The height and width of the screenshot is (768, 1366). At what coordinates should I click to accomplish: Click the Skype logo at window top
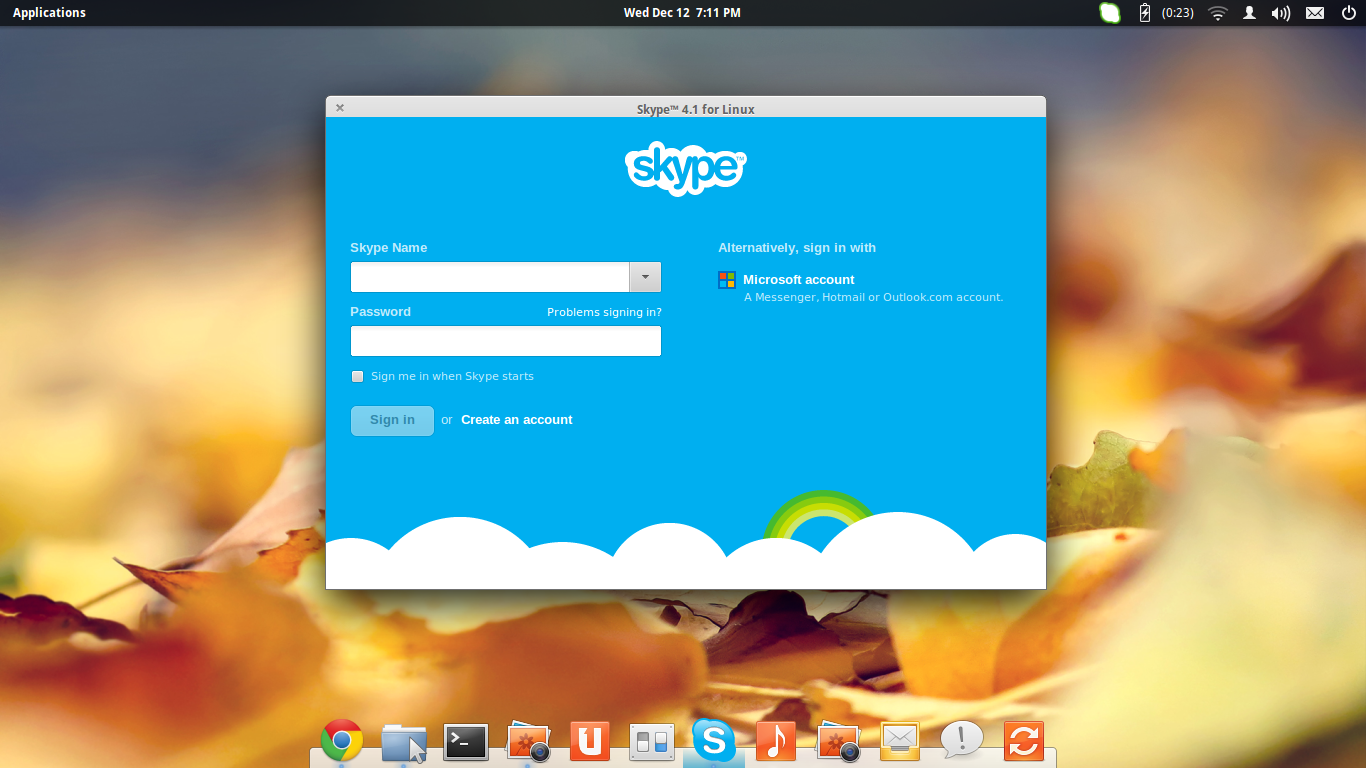[686, 168]
